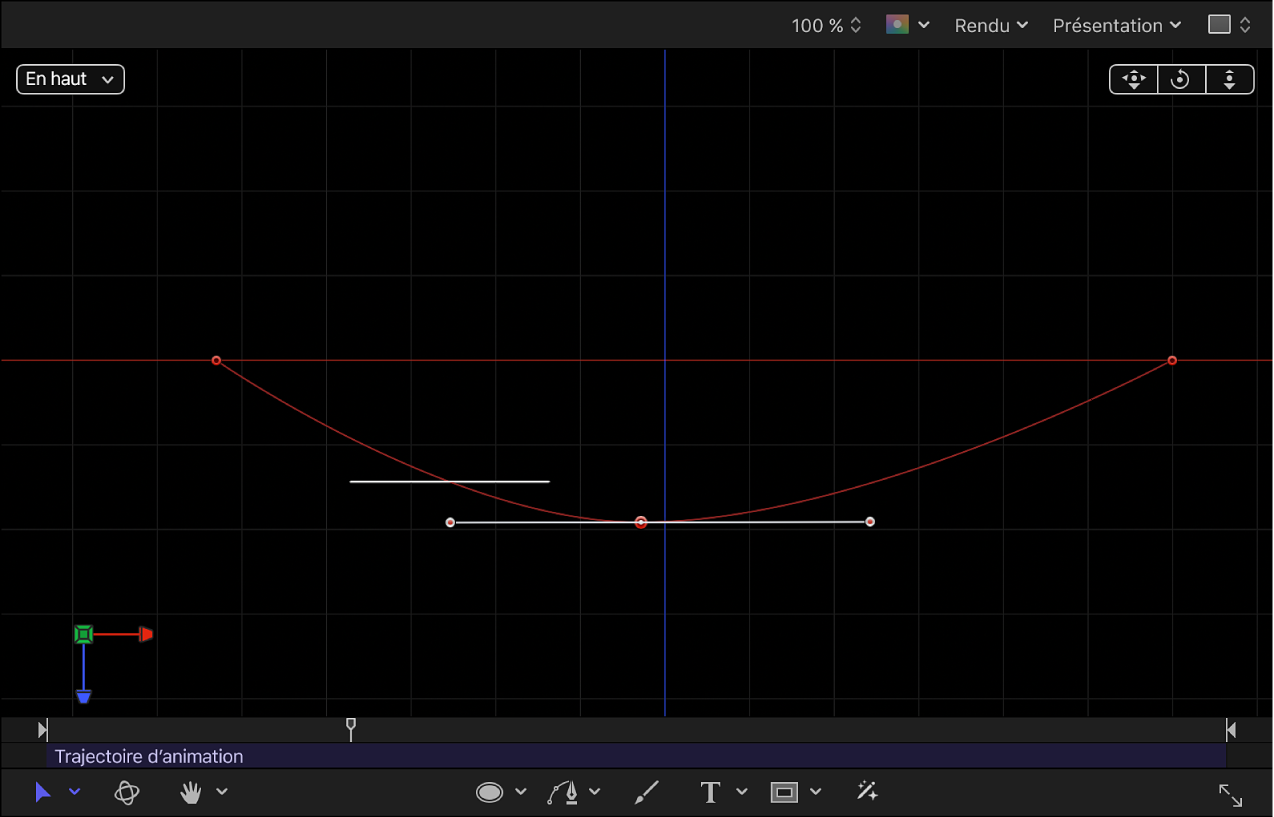This screenshot has height=817, width=1274.
Task: Open the behaviors magic wand tool
Action: (x=866, y=791)
